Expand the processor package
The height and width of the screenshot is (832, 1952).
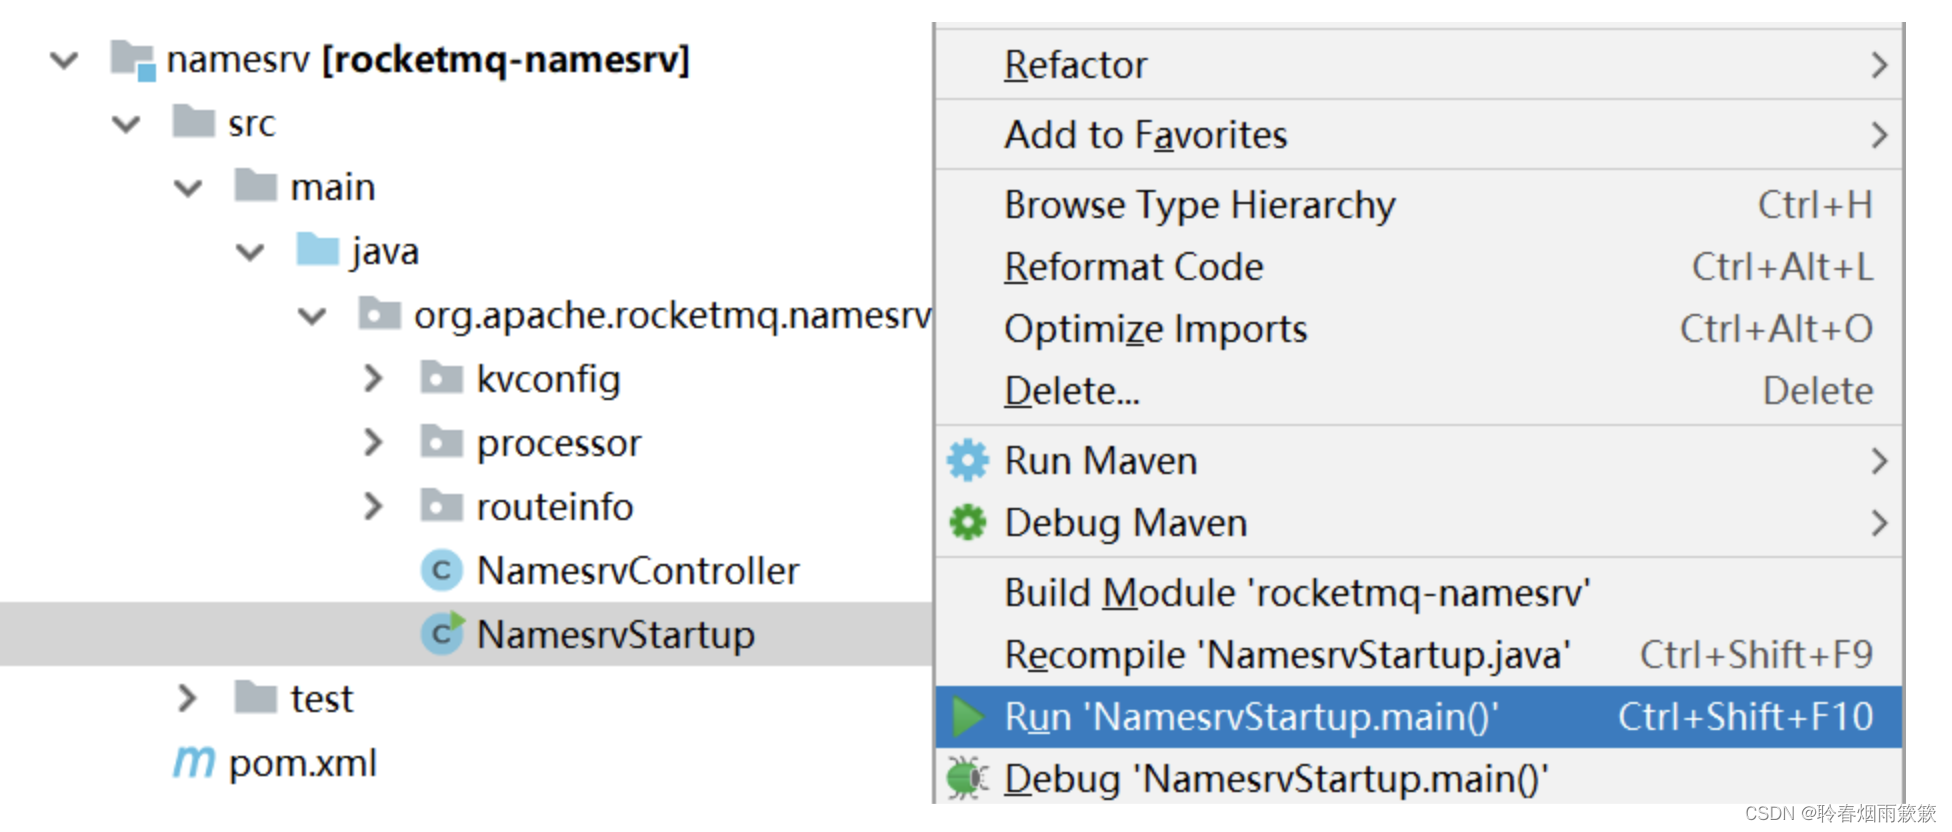373,442
